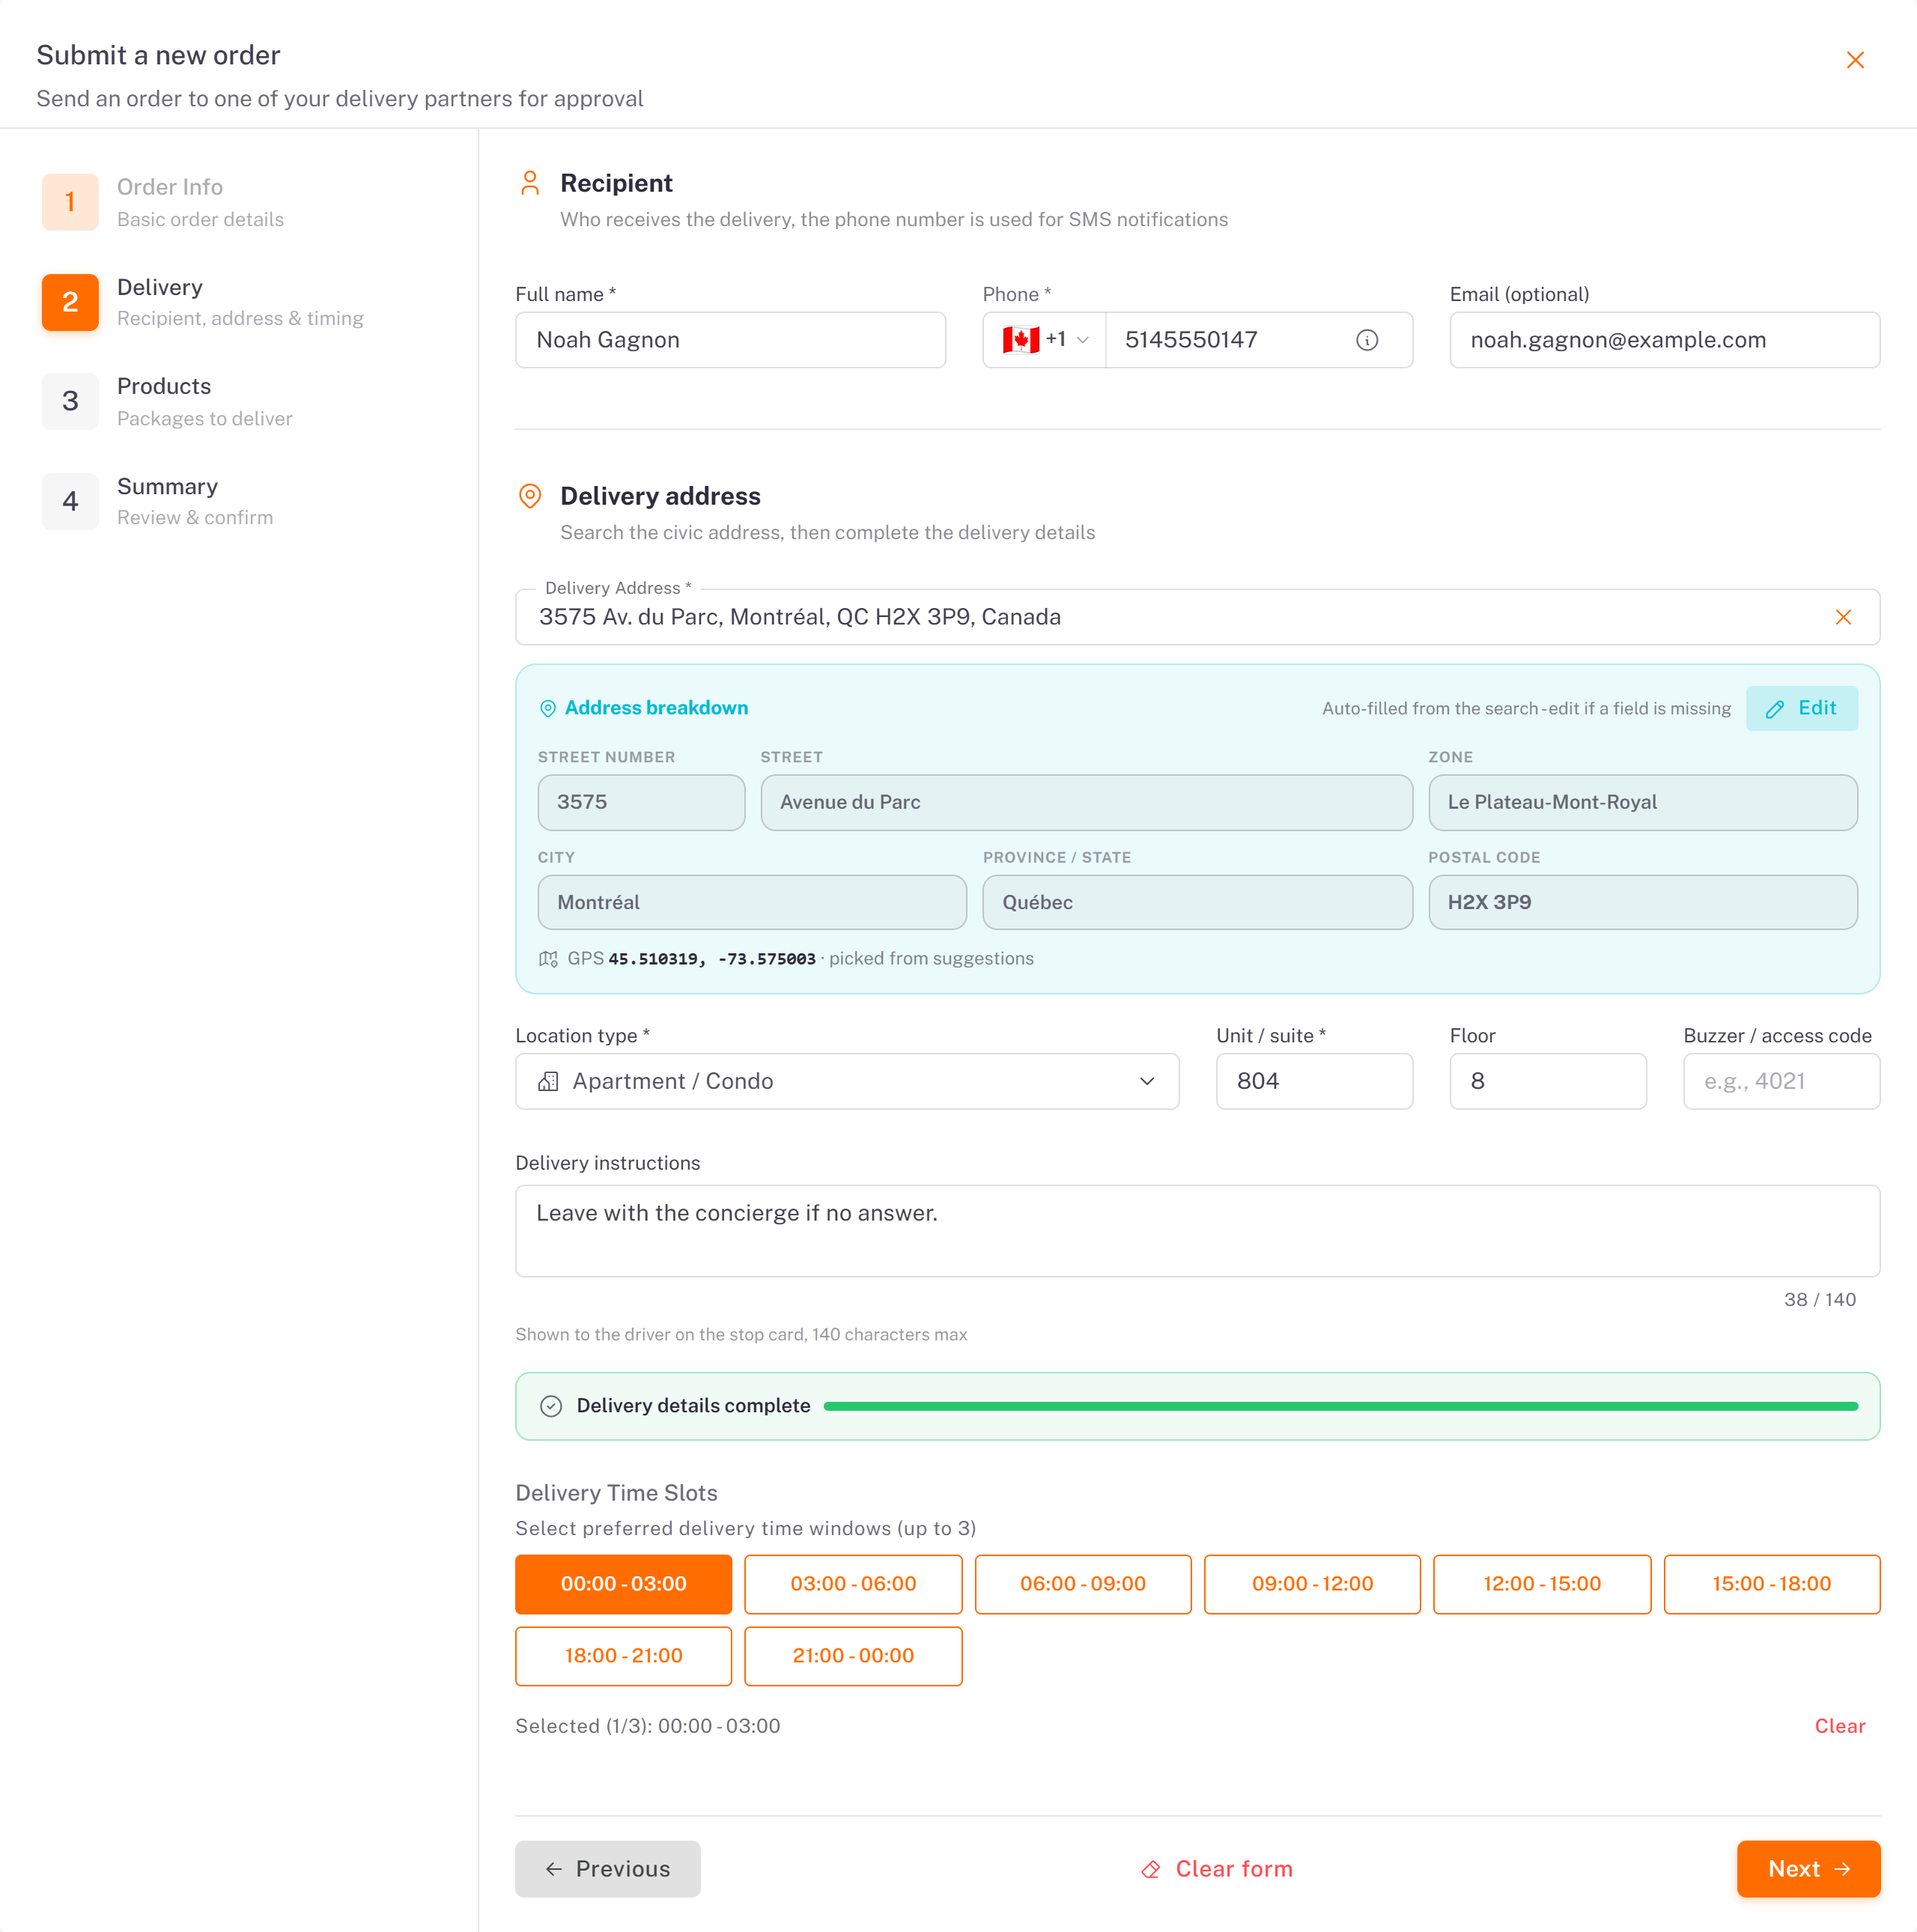This screenshot has height=1932, width=1917.
Task: Click the GPS map icon
Action: coord(548,958)
